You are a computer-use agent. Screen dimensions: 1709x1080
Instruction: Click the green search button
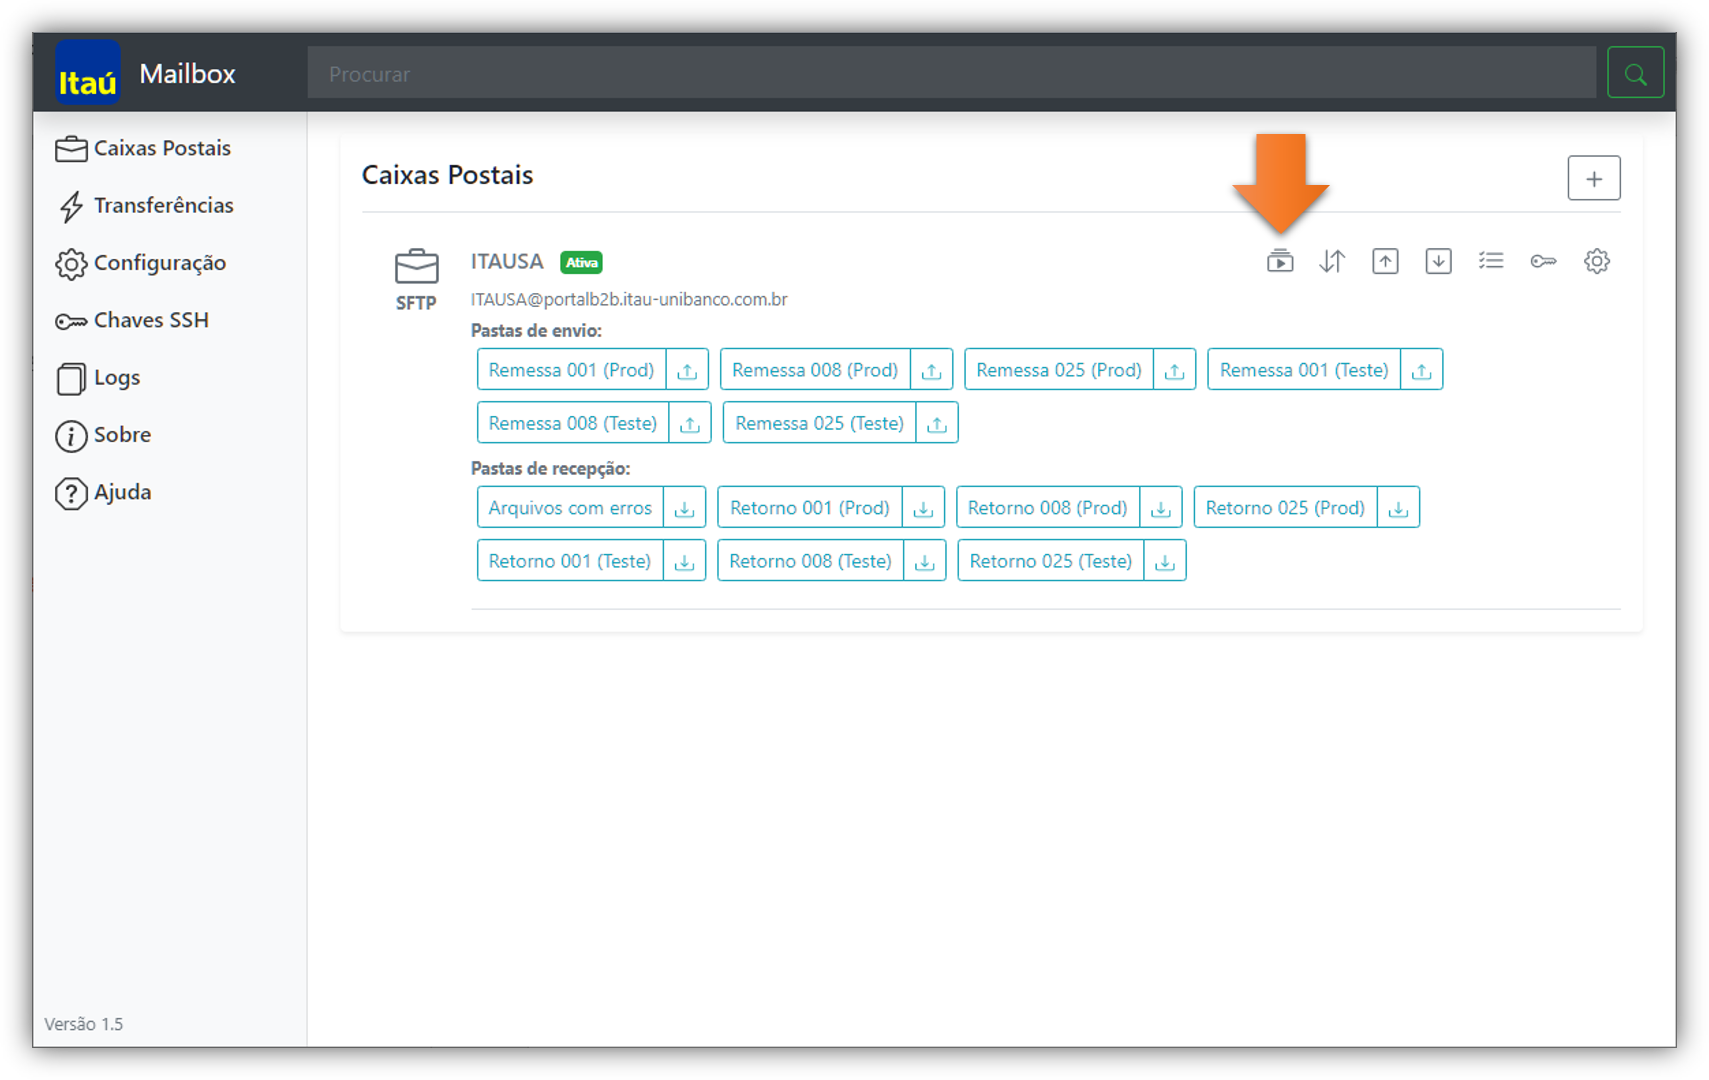coord(1635,73)
